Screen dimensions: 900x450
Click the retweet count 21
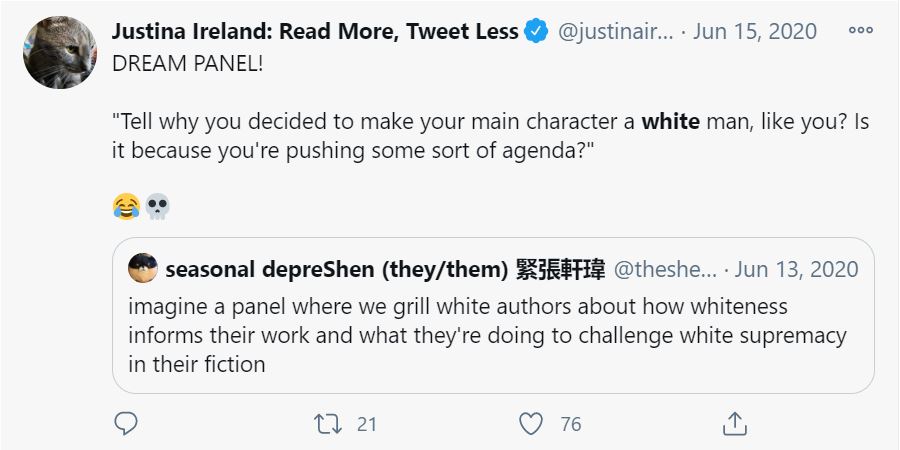(366, 424)
